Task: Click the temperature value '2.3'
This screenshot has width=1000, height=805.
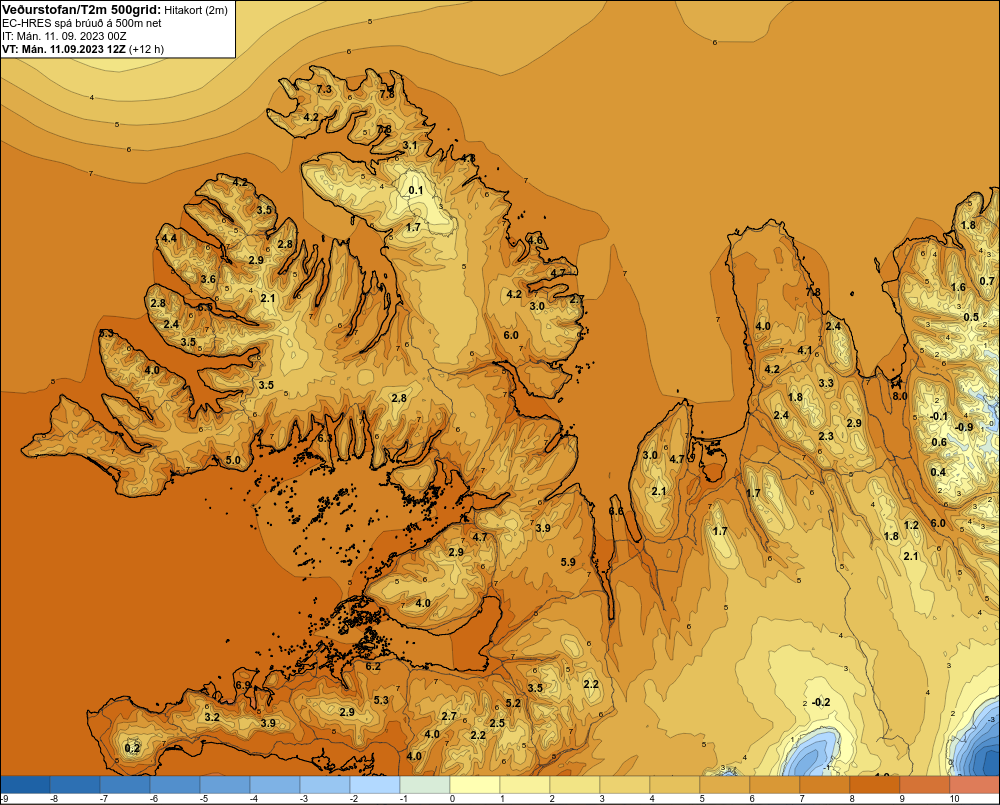Action: point(826,436)
